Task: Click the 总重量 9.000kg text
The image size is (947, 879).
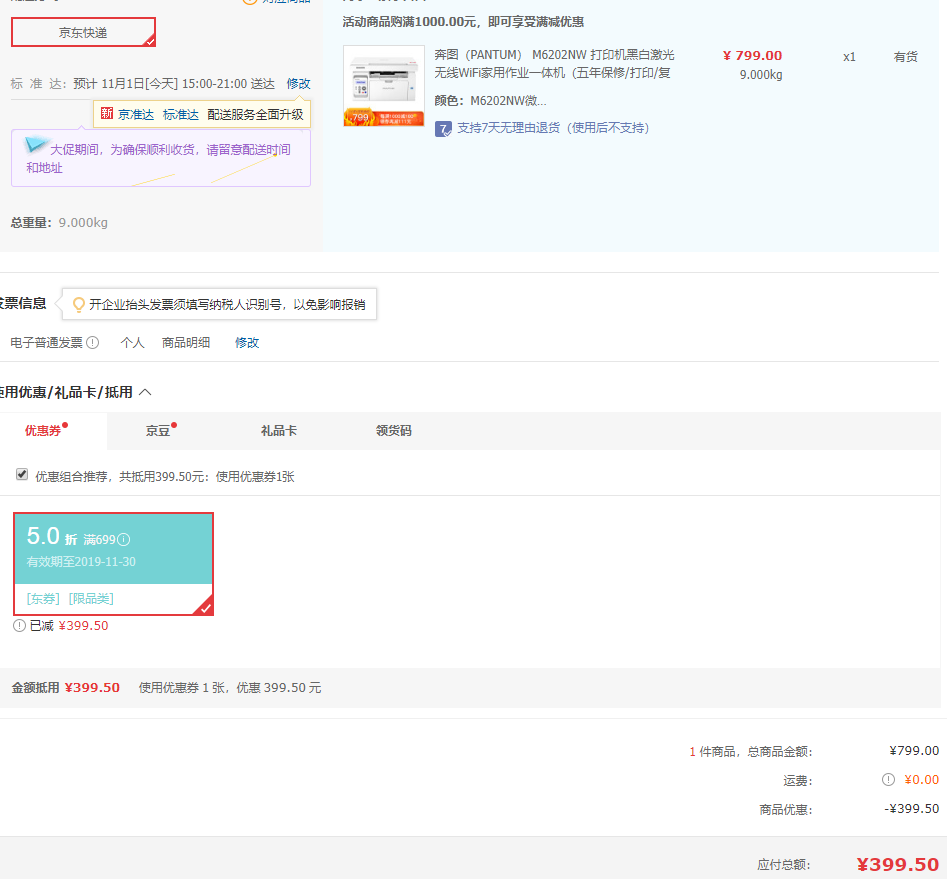Action: pyautogui.click(x=59, y=222)
